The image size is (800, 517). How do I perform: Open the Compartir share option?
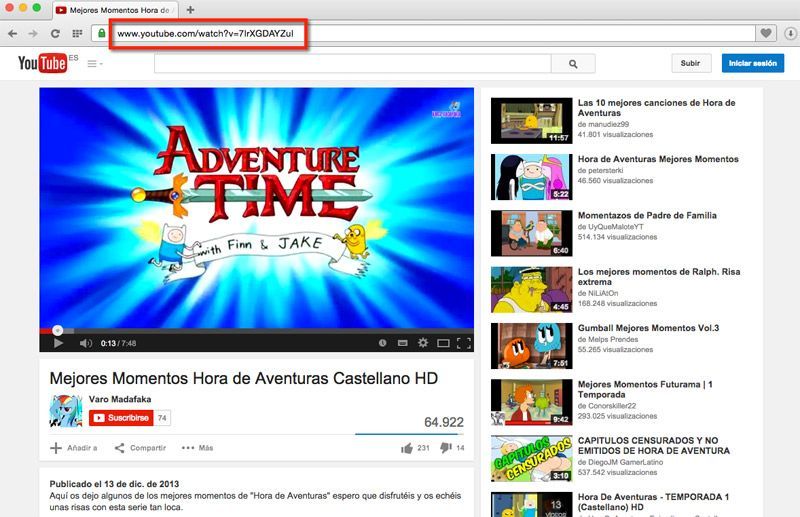click(x=140, y=448)
